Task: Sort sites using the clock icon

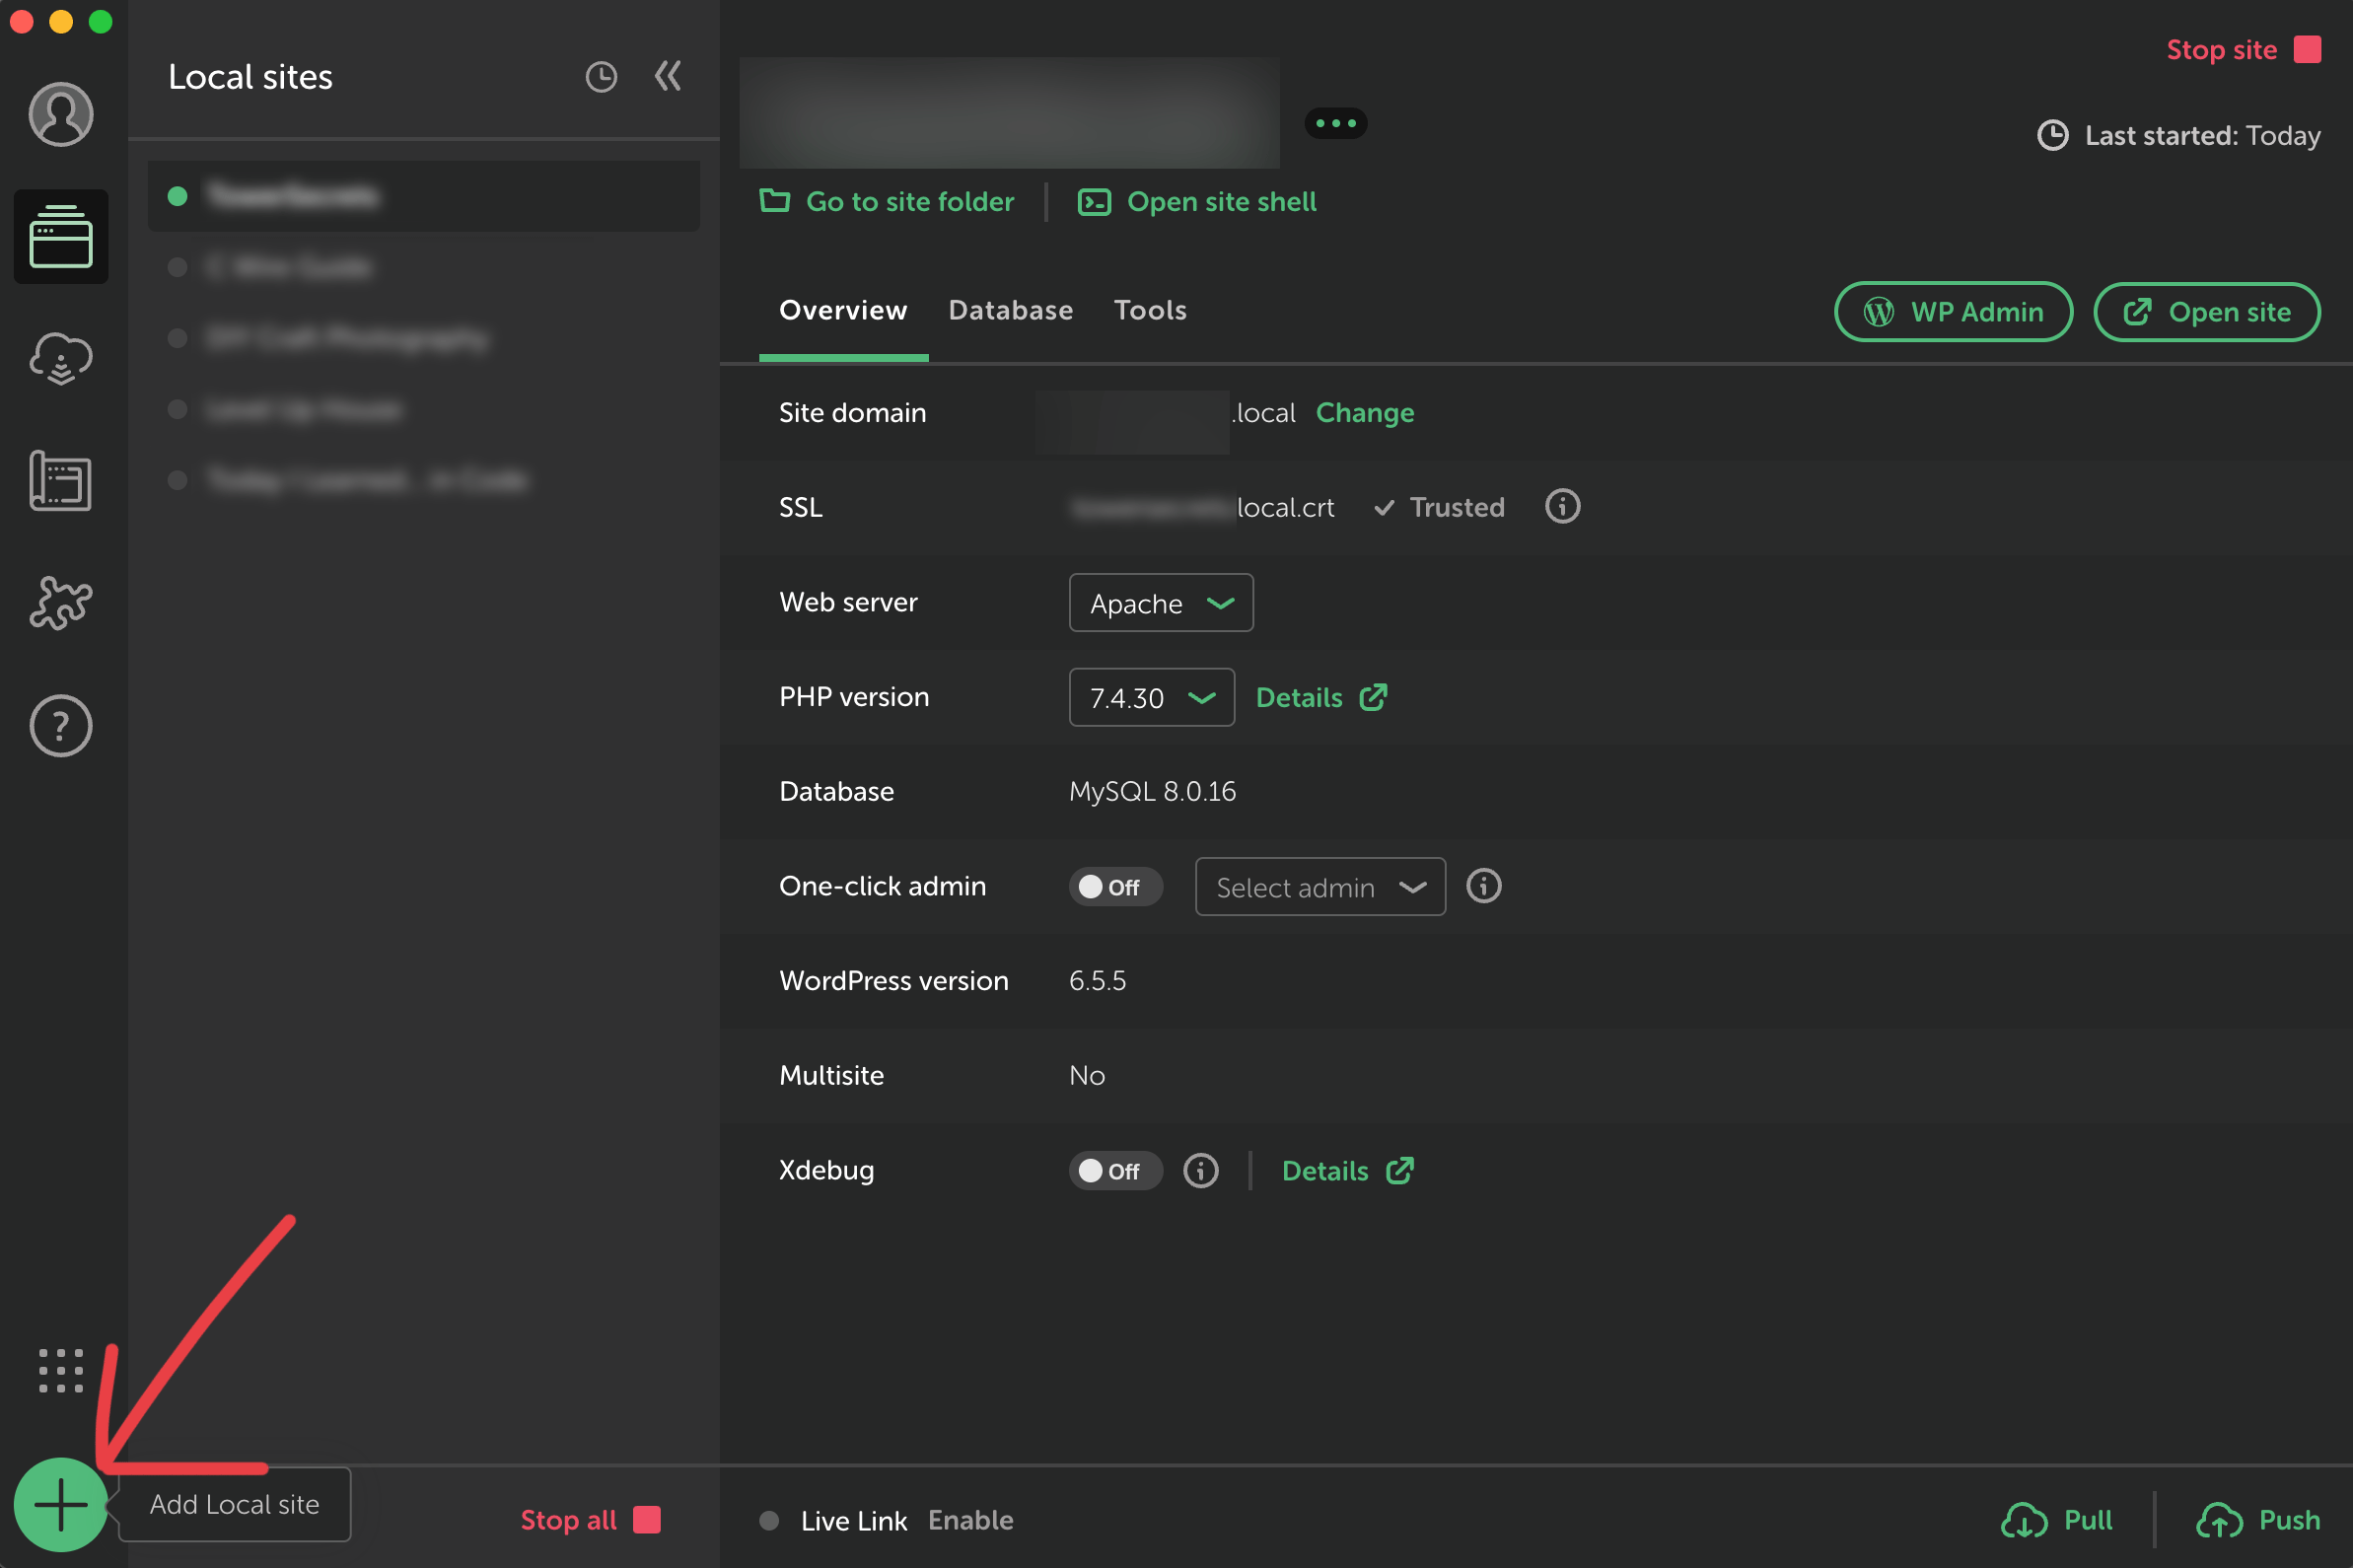Action: 601,77
